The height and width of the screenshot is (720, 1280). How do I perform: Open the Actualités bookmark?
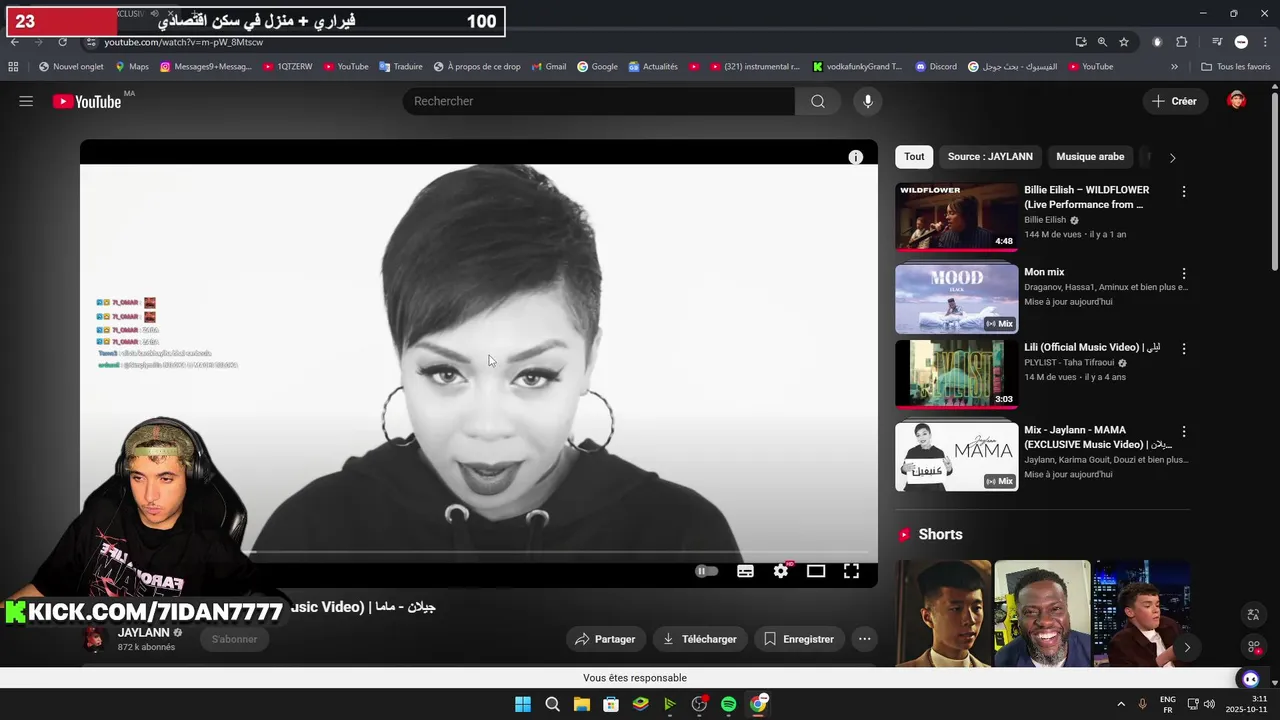653,67
